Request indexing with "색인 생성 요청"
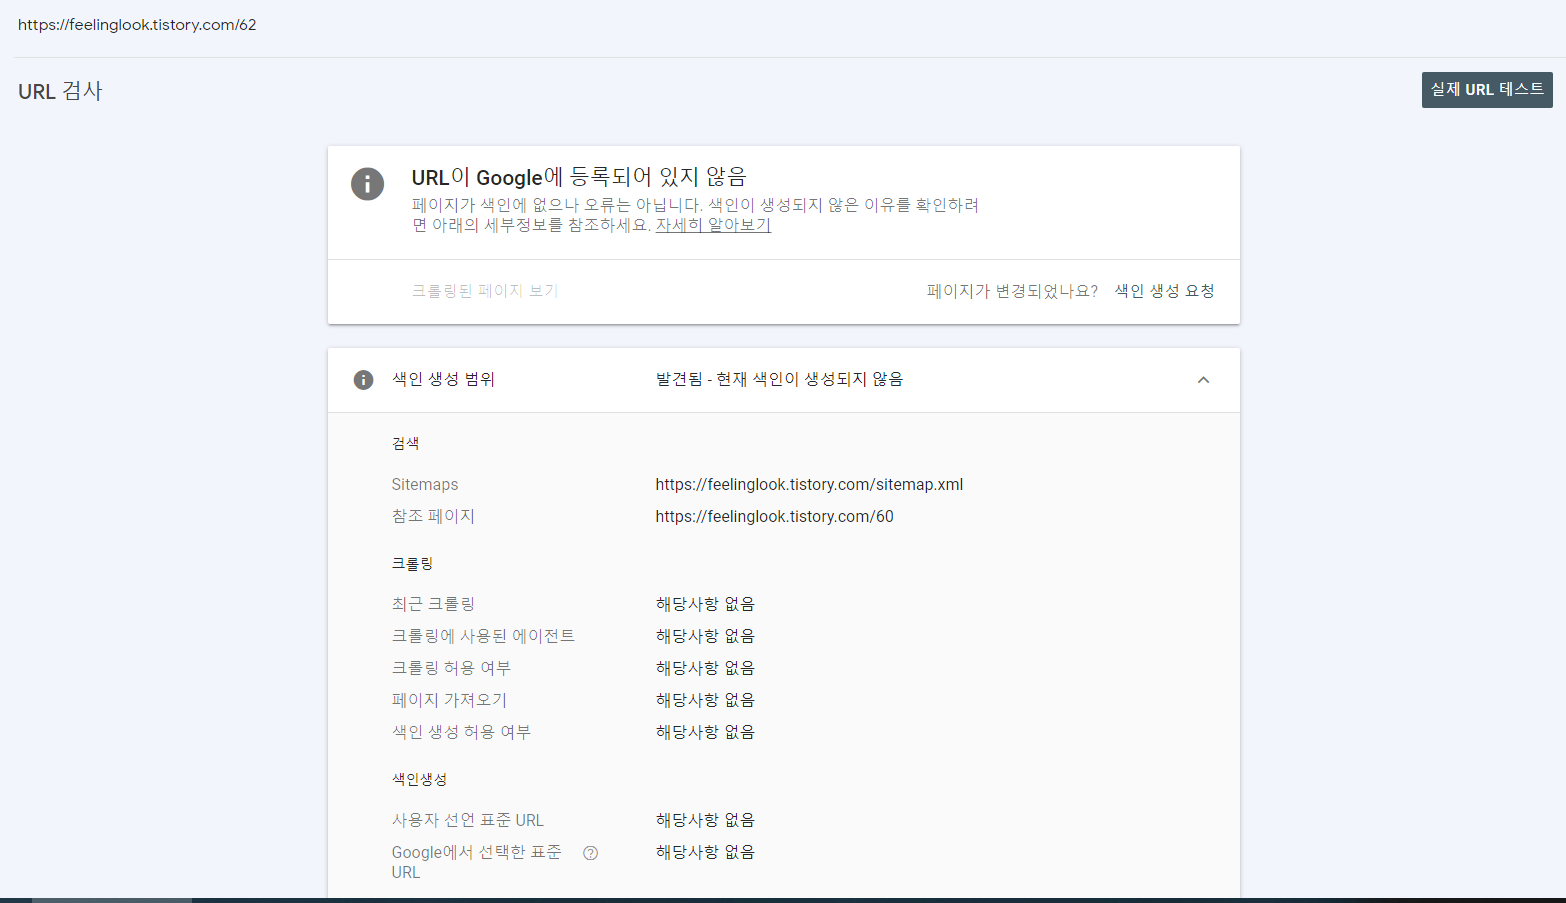The height and width of the screenshot is (903, 1566). click(x=1164, y=291)
